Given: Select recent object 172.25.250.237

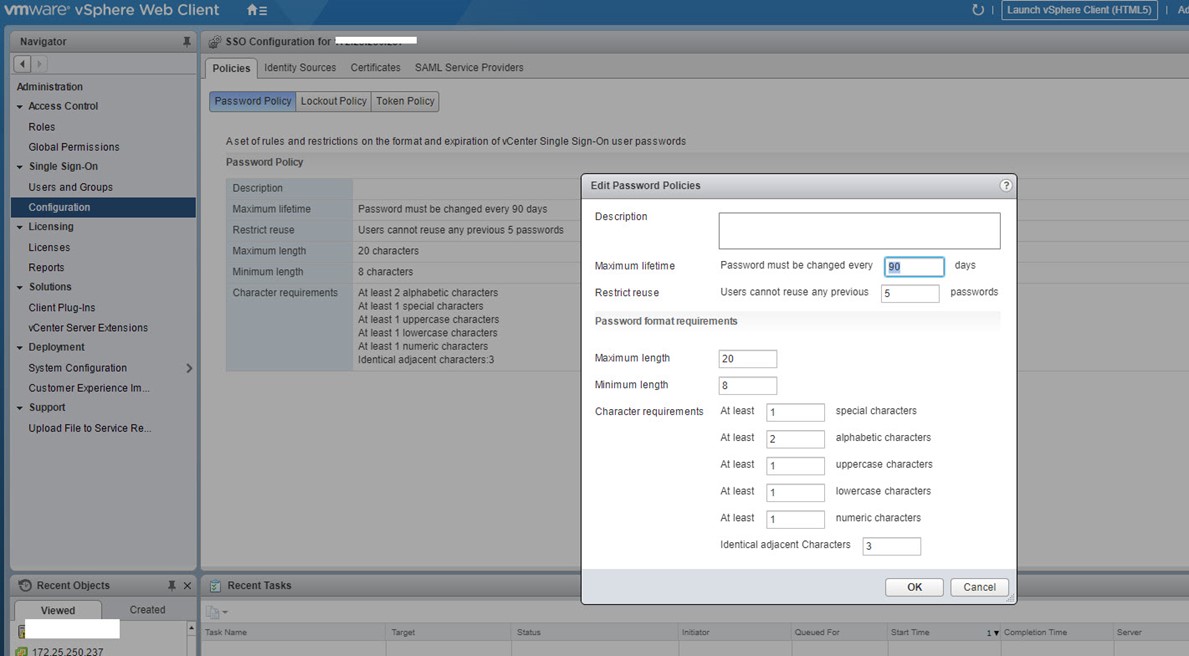Looking at the screenshot, I should tap(67, 651).
